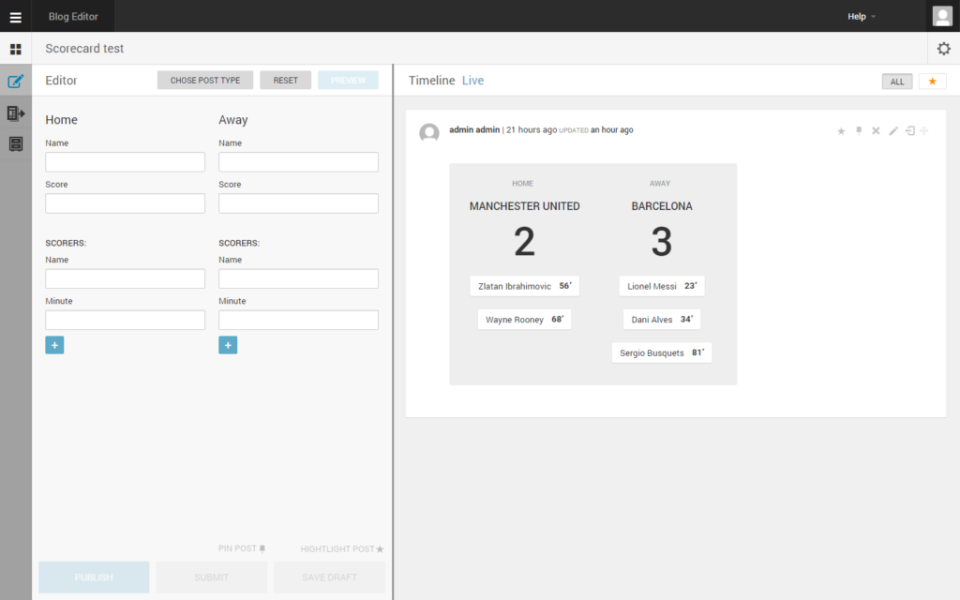The width and height of the screenshot is (960, 600).
Task: Pin the admin scorecard post
Action: click(x=858, y=130)
